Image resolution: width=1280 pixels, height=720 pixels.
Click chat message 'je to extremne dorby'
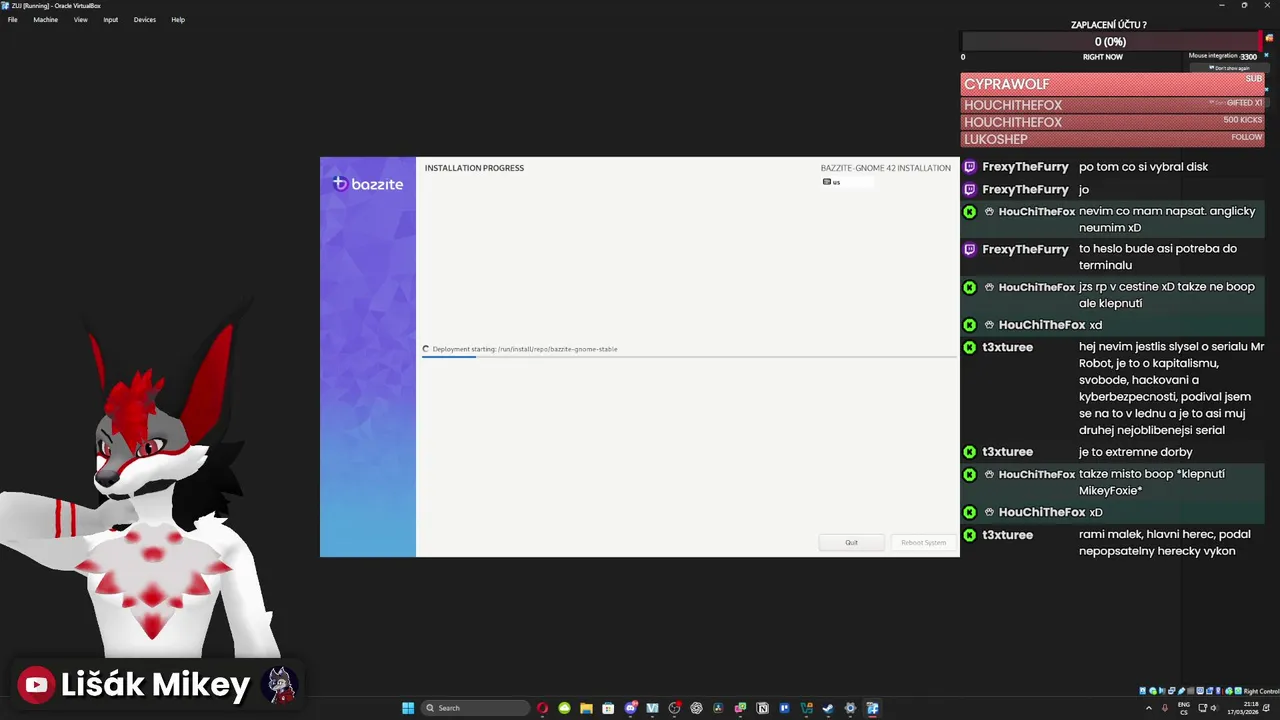pos(1135,452)
